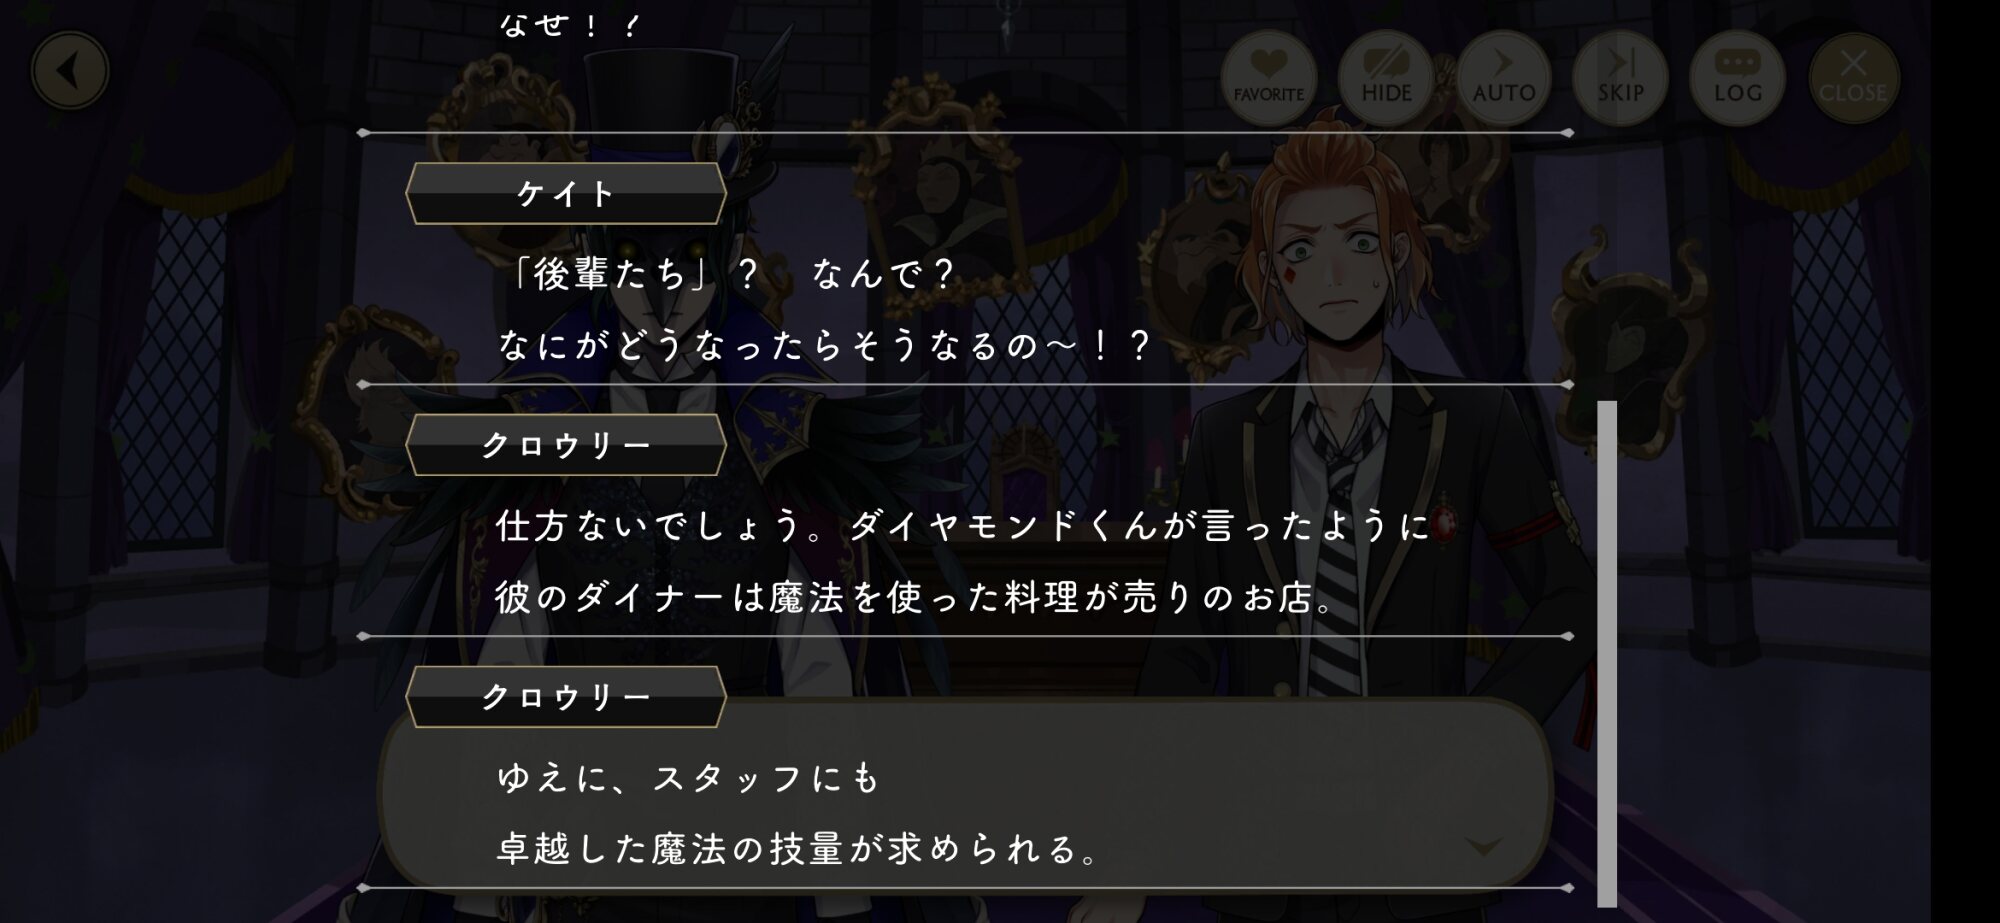Tap the back arrow button
Image resolution: width=2000 pixels, height=923 pixels.
pyautogui.click(x=70, y=71)
